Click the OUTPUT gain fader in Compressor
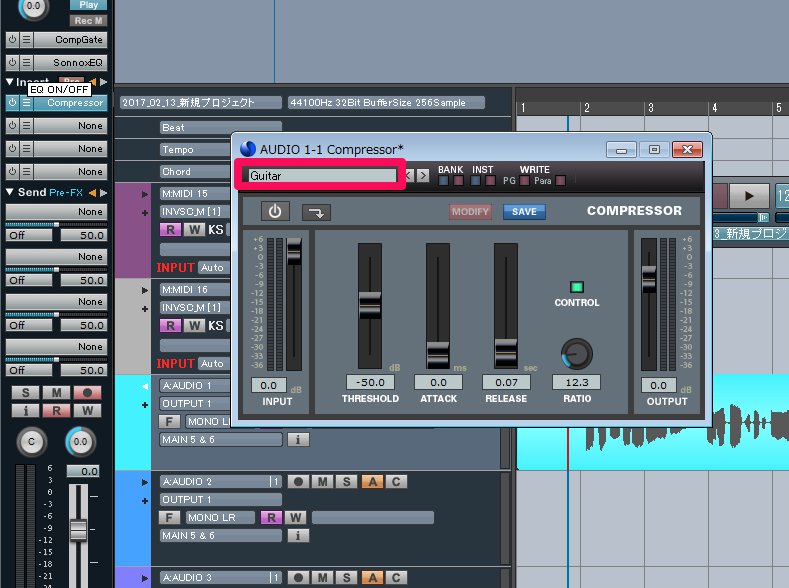This screenshot has height=588, width=789. [649, 280]
